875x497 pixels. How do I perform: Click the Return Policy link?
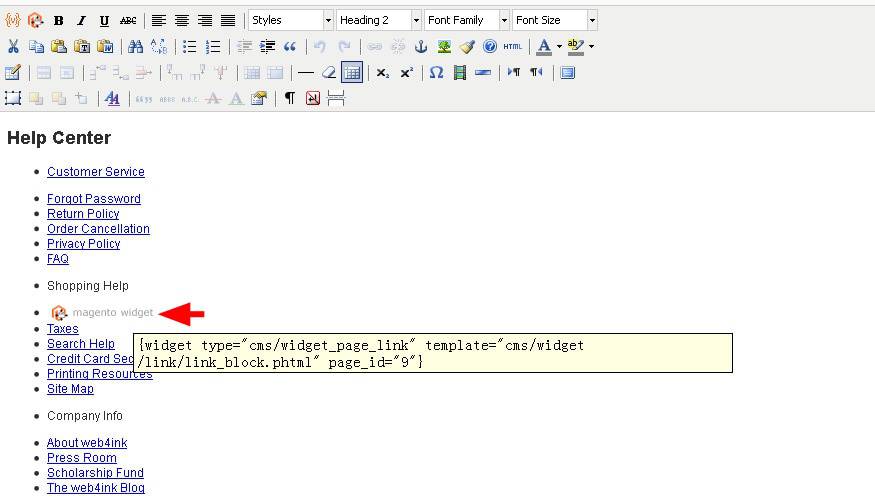click(x=83, y=214)
